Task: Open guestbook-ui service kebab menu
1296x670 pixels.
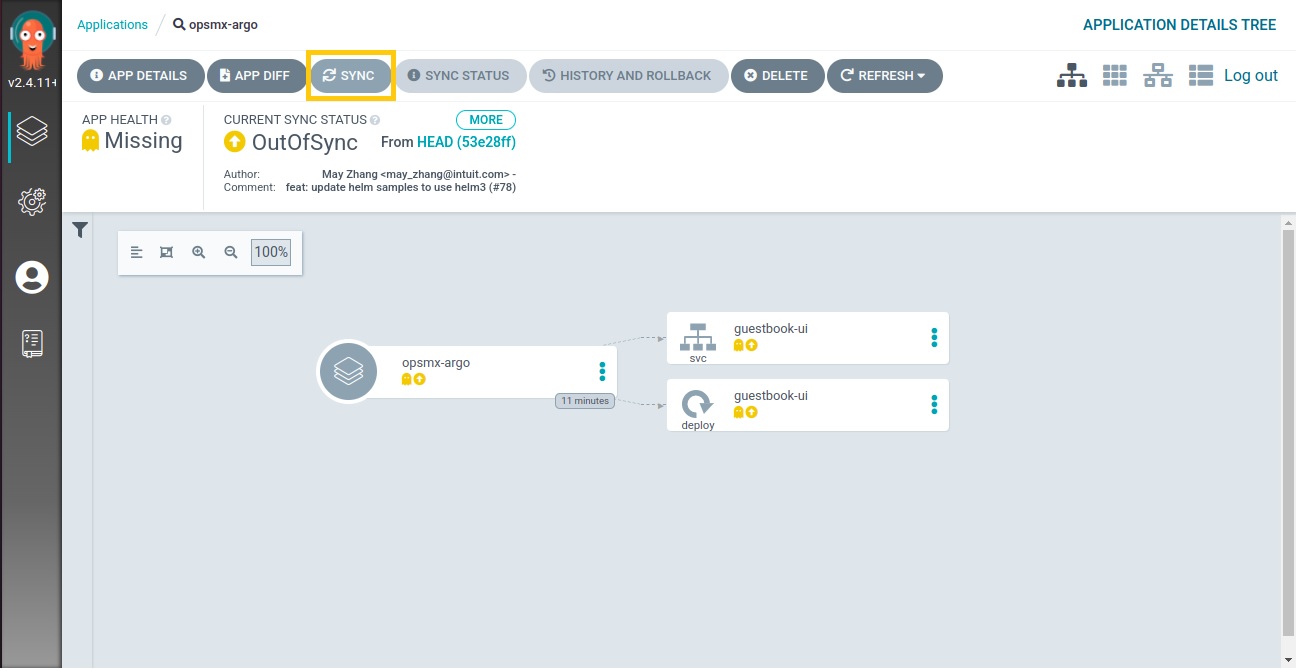Action: coord(934,338)
